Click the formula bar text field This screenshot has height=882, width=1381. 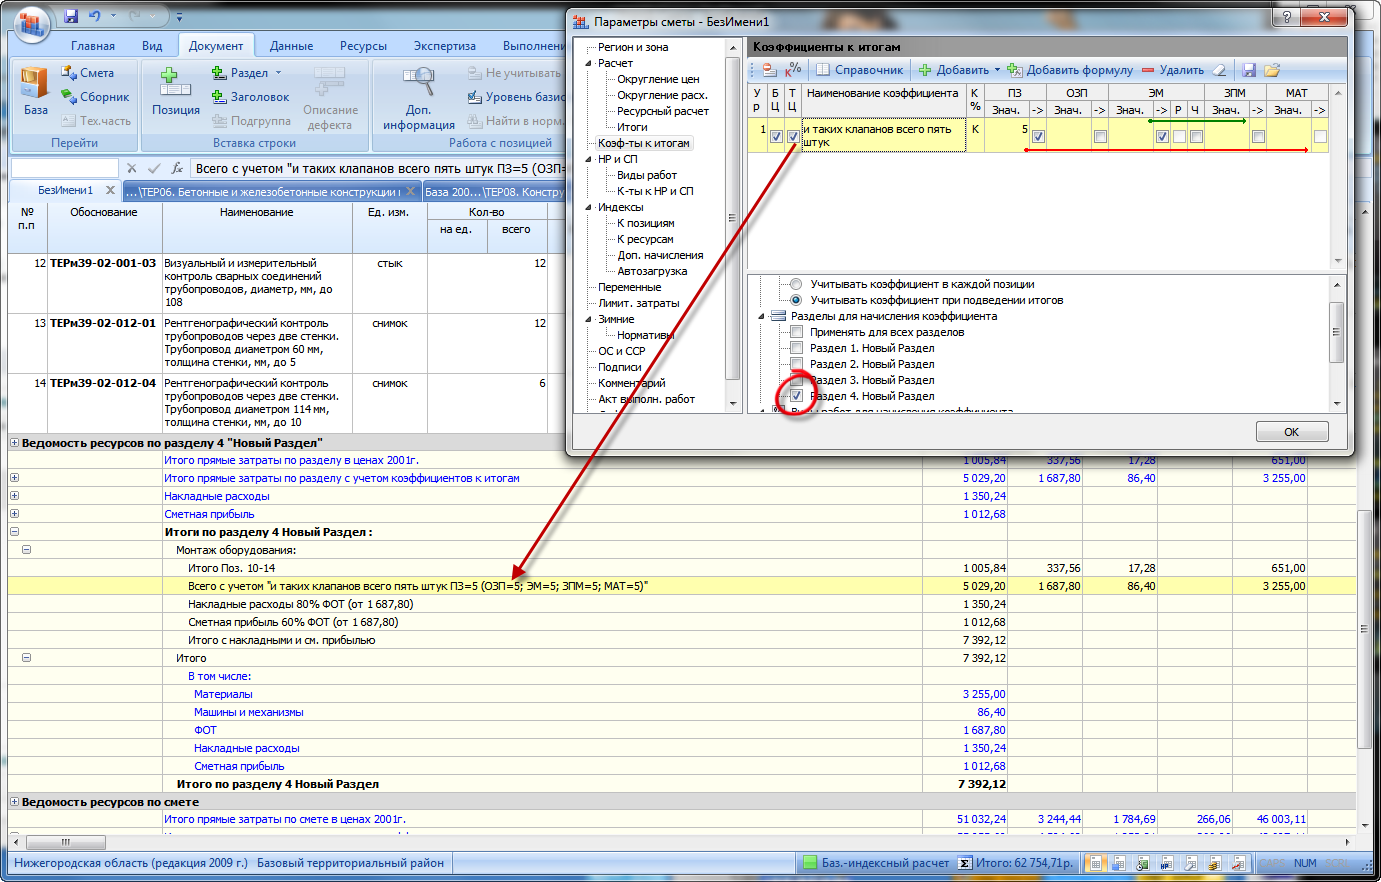[378, 168]
